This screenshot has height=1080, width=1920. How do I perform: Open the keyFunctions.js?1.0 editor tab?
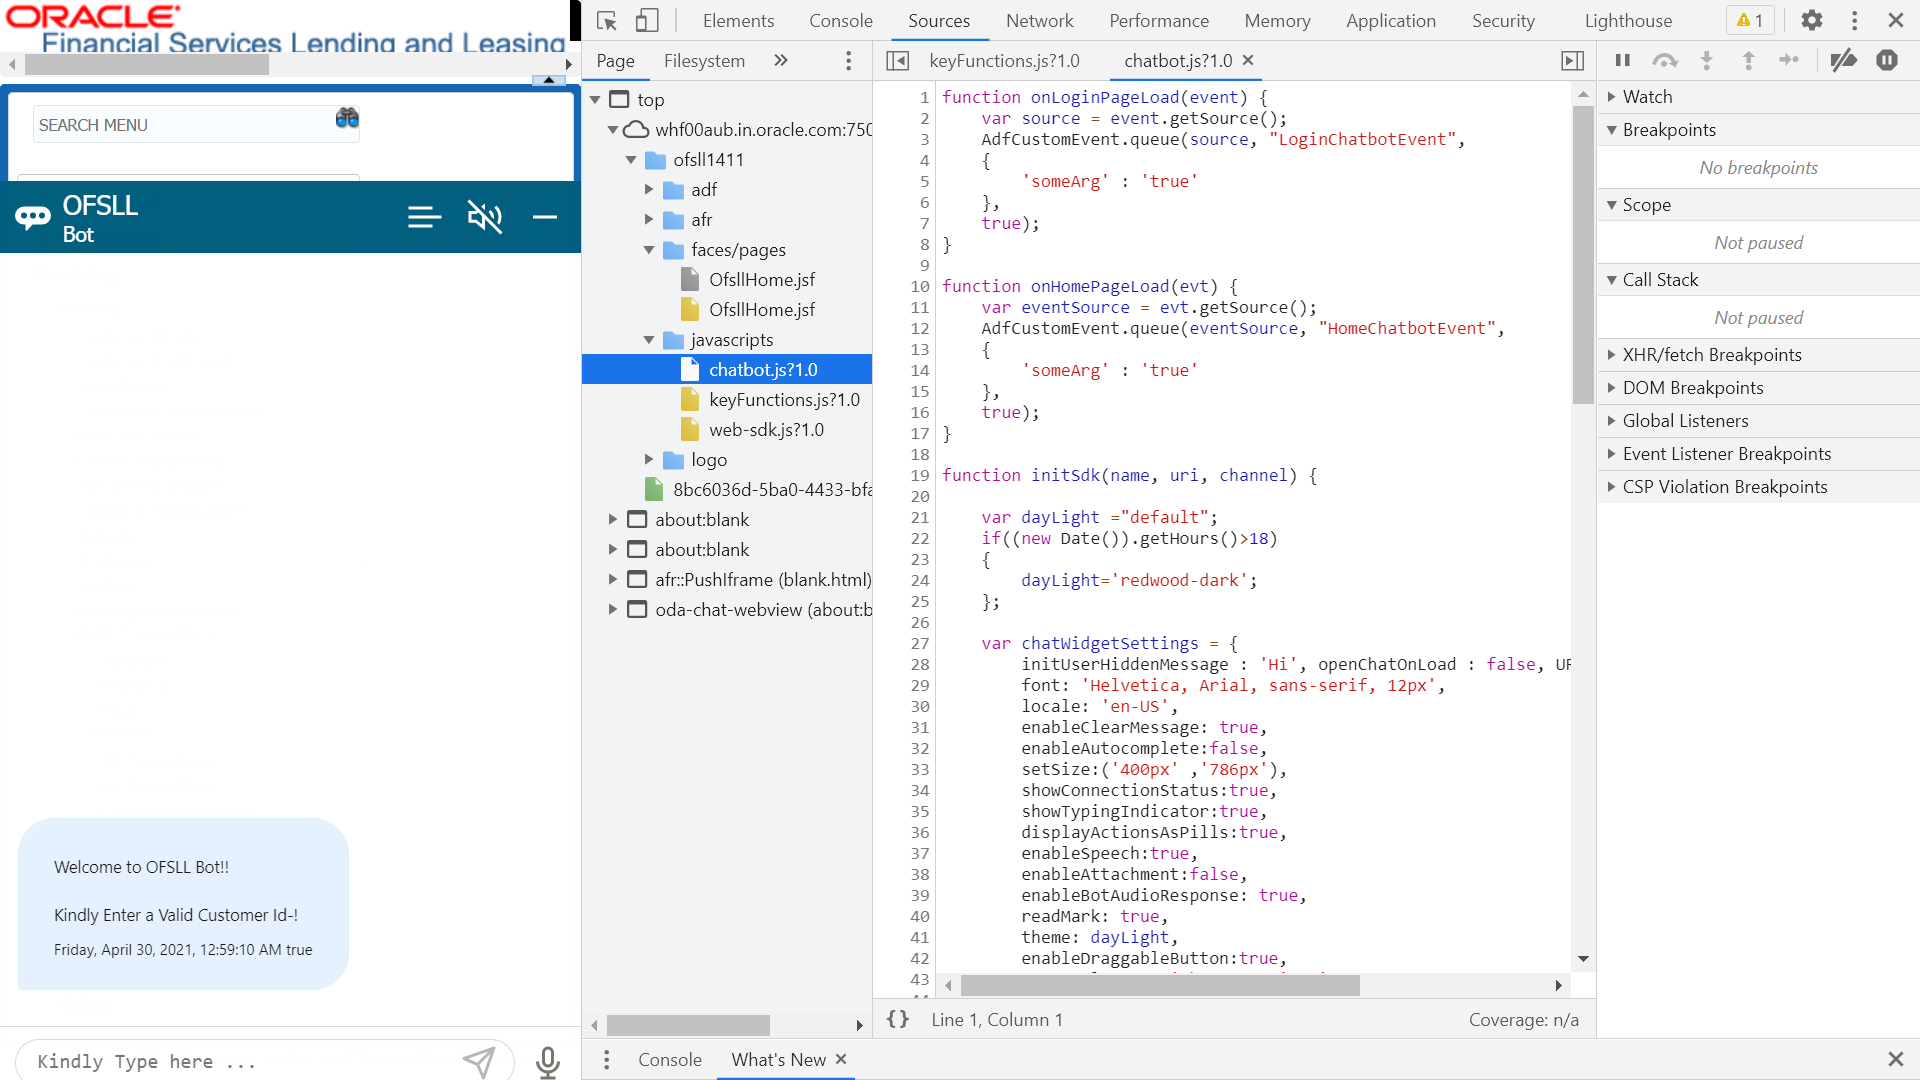pyautogui.click(x=1004, y=61)
